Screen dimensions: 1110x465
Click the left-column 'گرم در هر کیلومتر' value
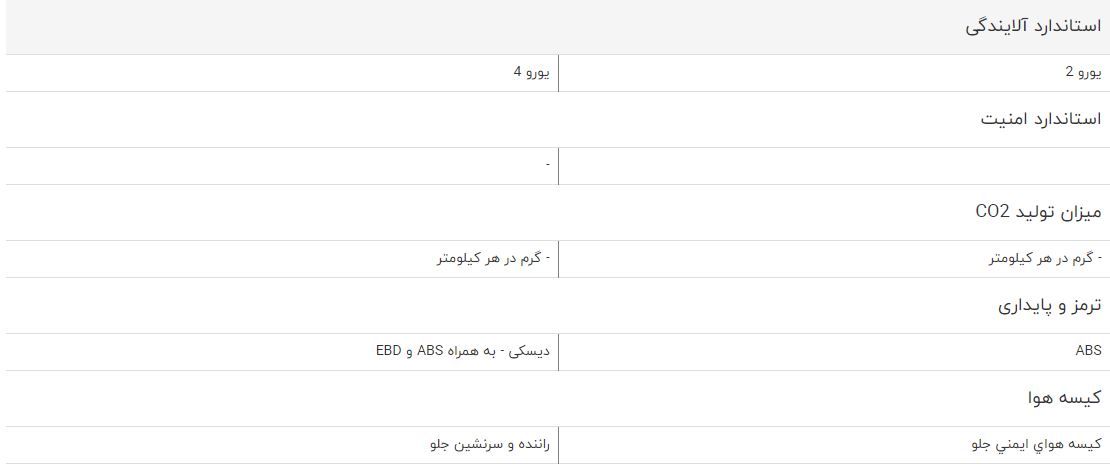tap(493, 258)
